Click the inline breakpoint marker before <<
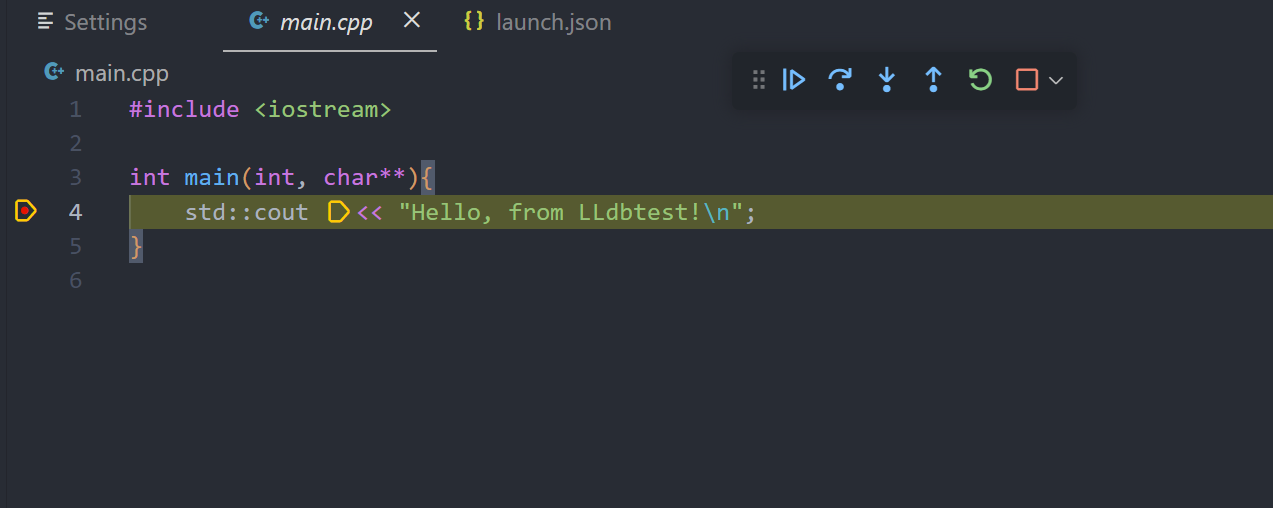This screenshot has width=1273, height=508. point(339,211)
